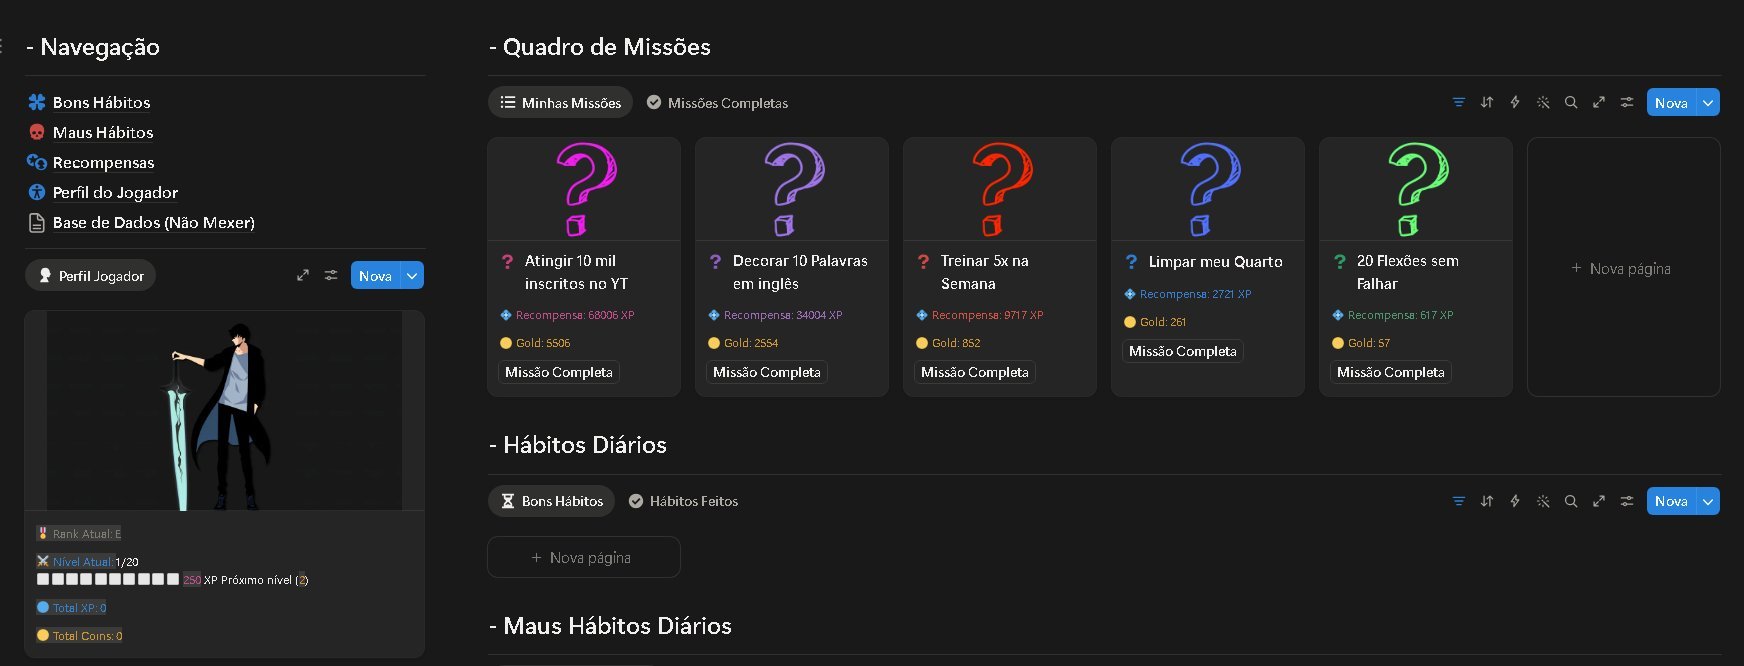
Task: Click Rank Atual: E on profile card
Action: [x=79, y=534]
